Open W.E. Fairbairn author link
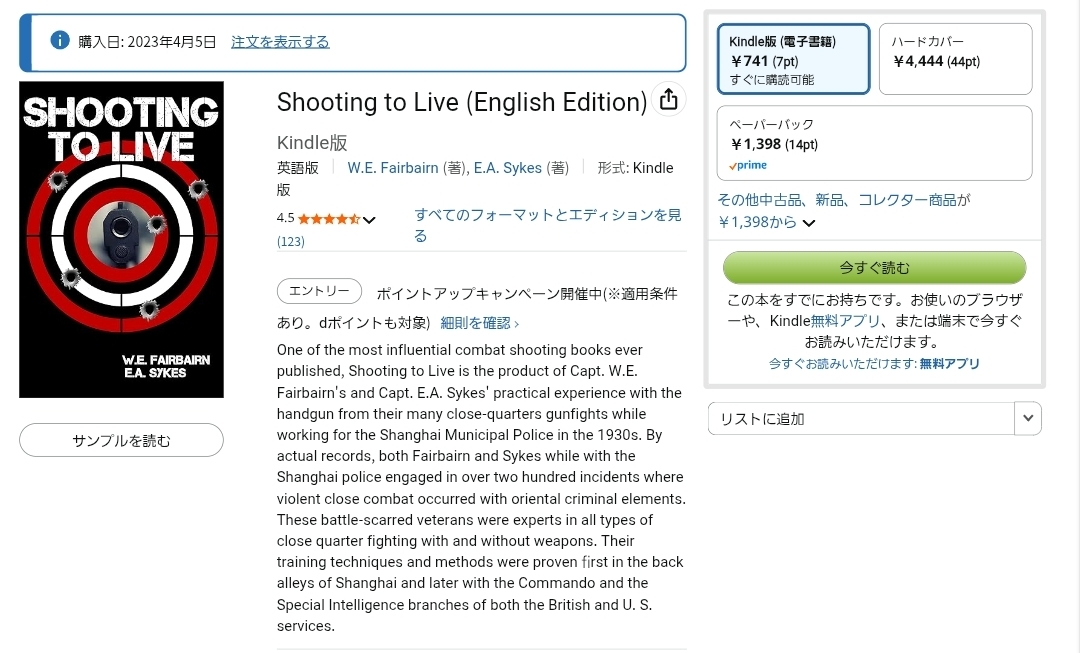The width and height of the screenshot is (1080, 653). click(393, 168)
